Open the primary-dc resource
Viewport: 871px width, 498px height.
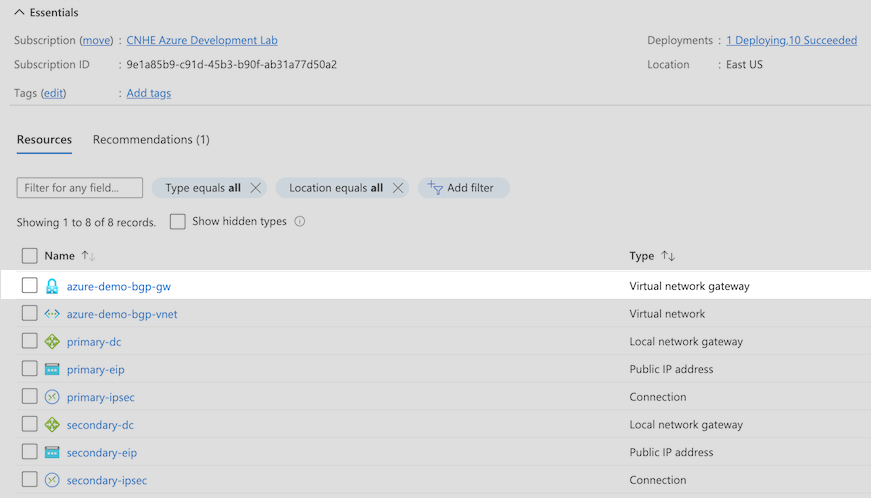point(94,342)
